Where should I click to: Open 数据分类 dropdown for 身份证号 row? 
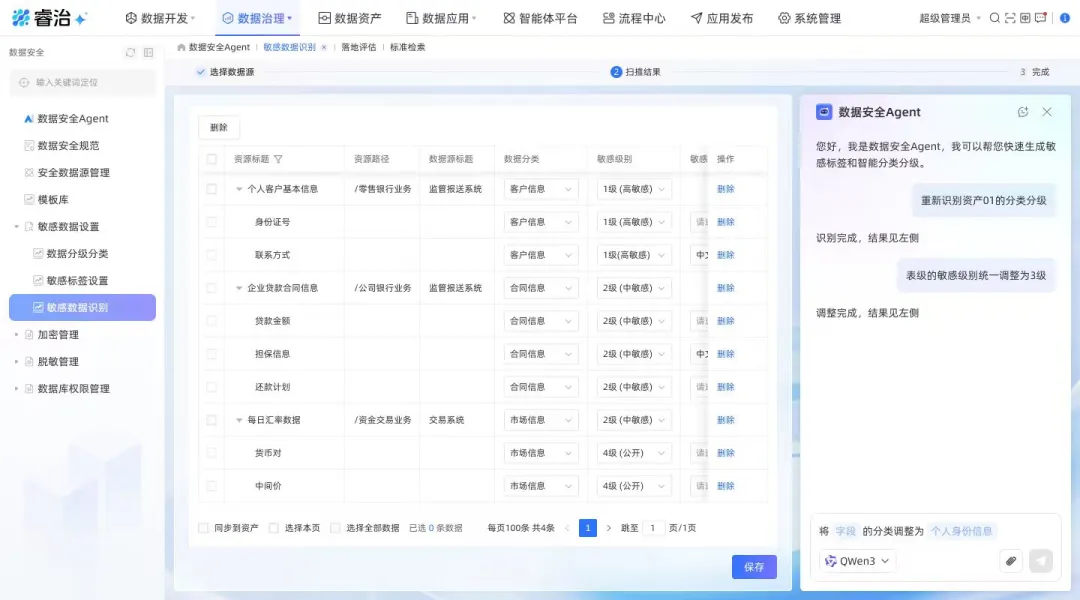(541, 222)
